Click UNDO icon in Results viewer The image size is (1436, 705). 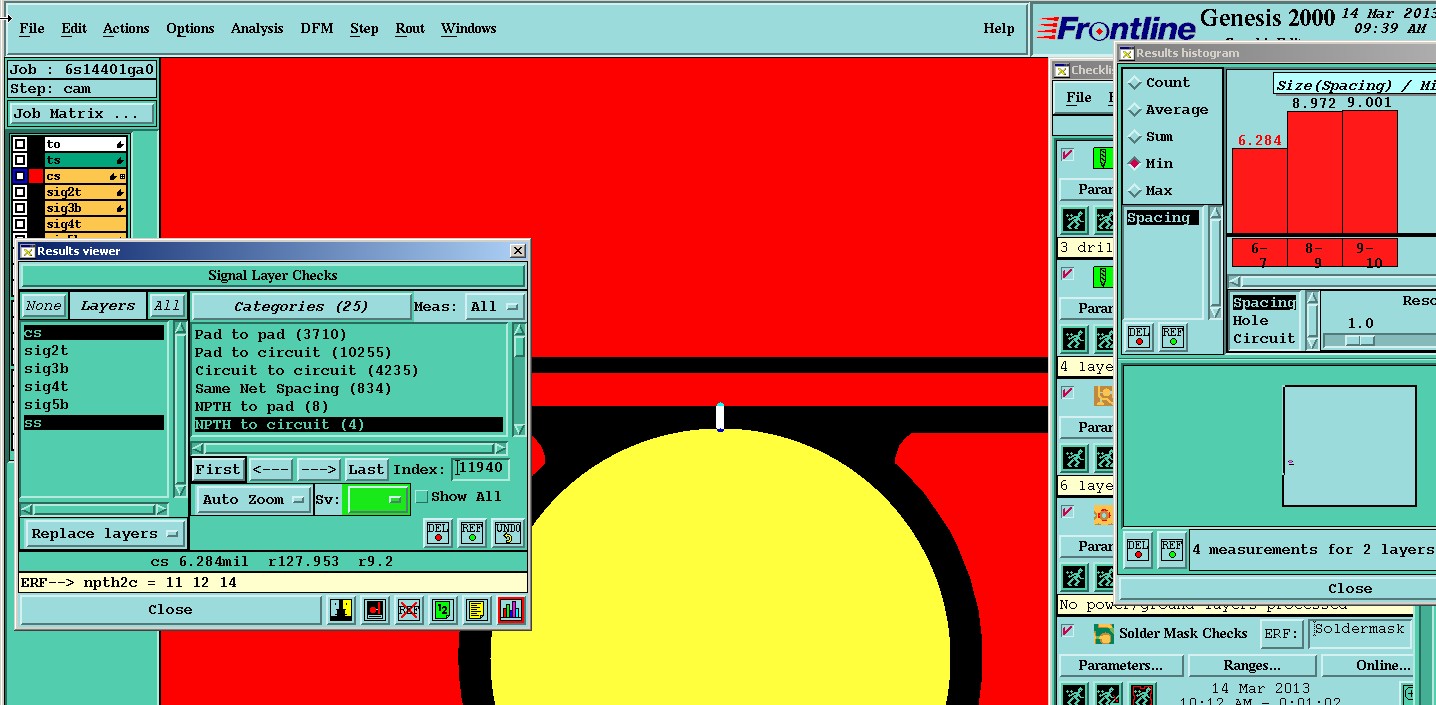coord(507,533)
